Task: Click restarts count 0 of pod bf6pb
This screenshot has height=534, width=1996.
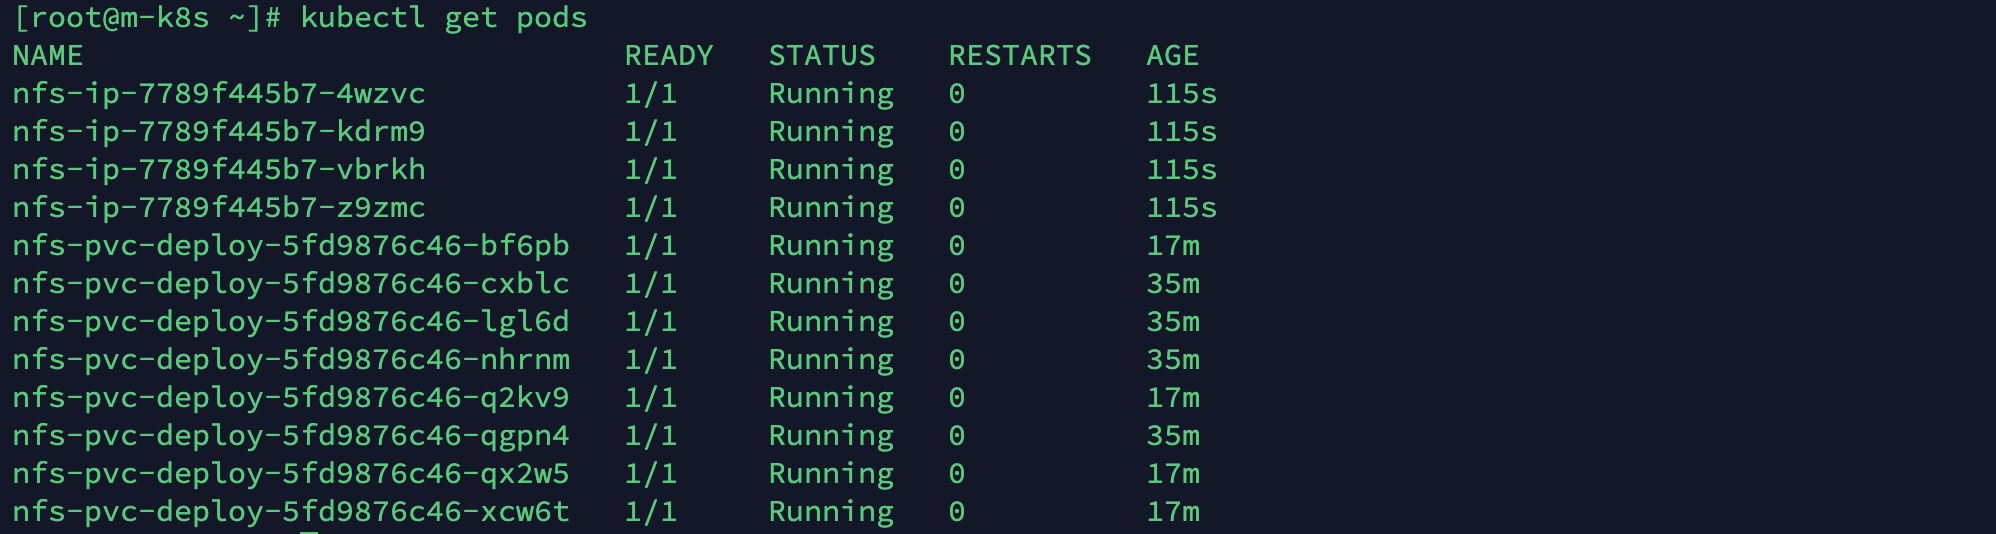Action: pos(957,246)
